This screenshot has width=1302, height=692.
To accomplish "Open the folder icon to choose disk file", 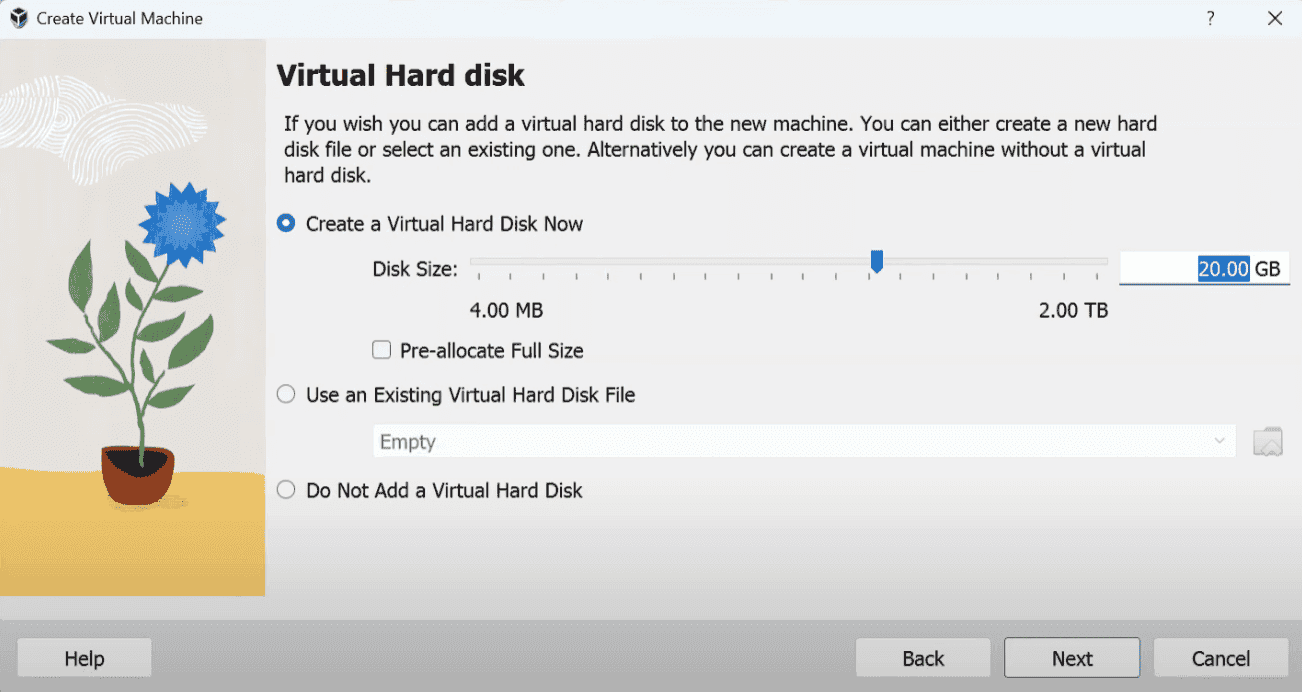I will coord(1267,441).
